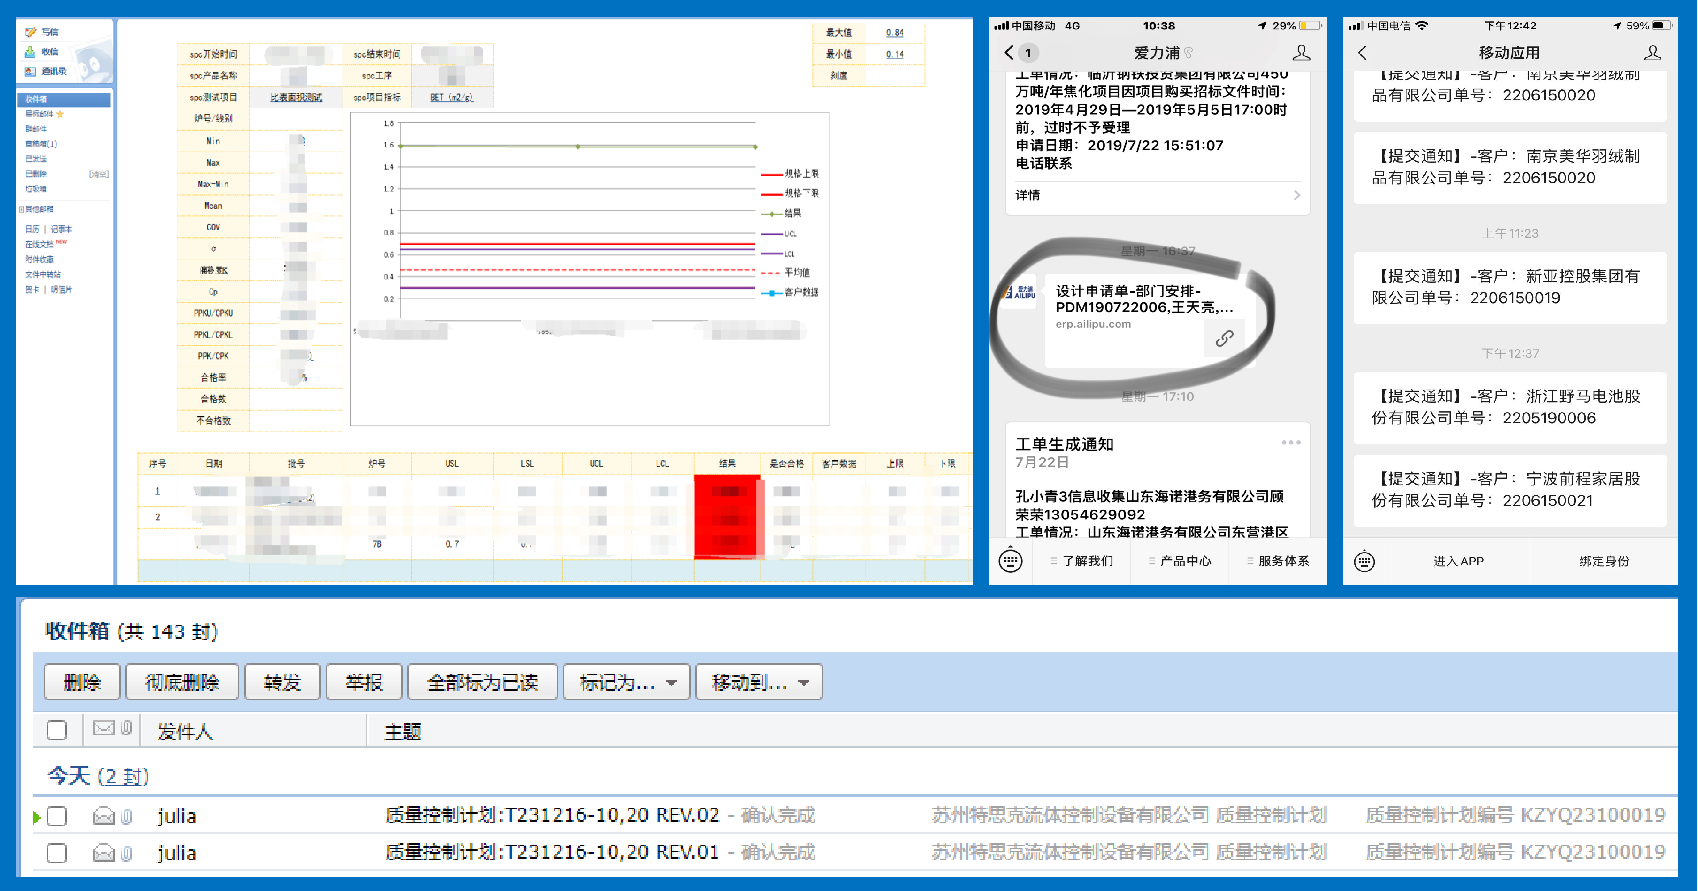This screenshot has width=1698, height=891.
Task: Sort mail by 主题 column header
Action: [403, 731]
